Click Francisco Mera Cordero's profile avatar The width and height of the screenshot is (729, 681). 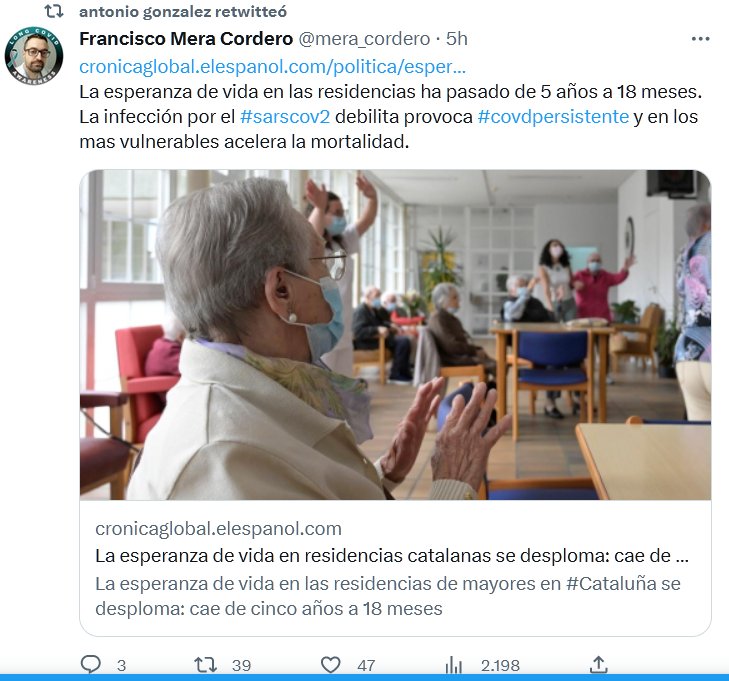34,55
